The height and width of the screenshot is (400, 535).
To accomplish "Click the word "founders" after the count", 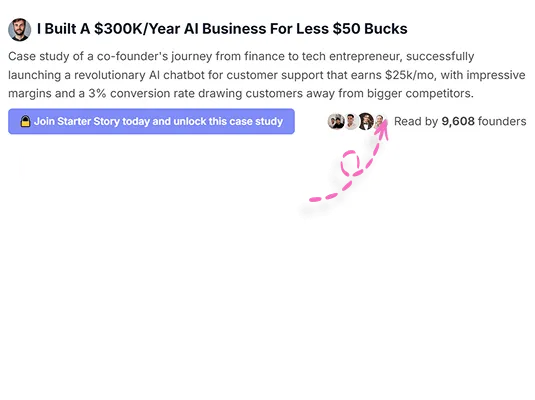I will (x=502, y=121).
